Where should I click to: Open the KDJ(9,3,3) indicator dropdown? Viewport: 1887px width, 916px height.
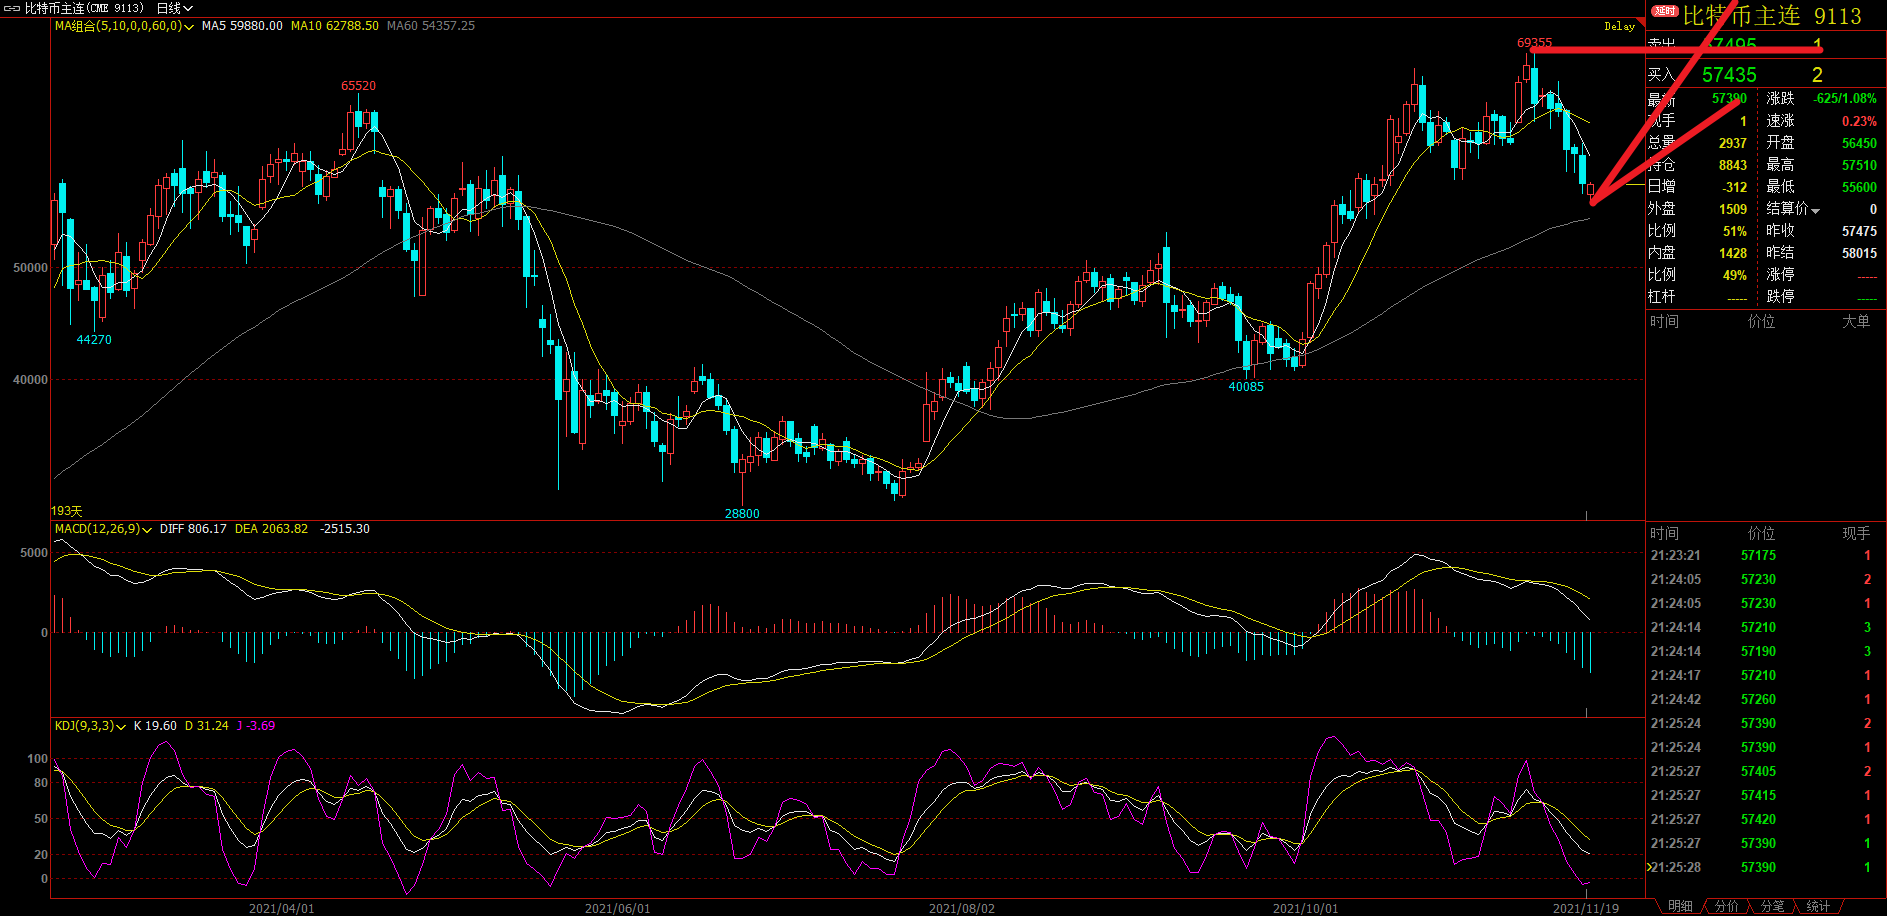pyautogui.click(x=121, y=726)
